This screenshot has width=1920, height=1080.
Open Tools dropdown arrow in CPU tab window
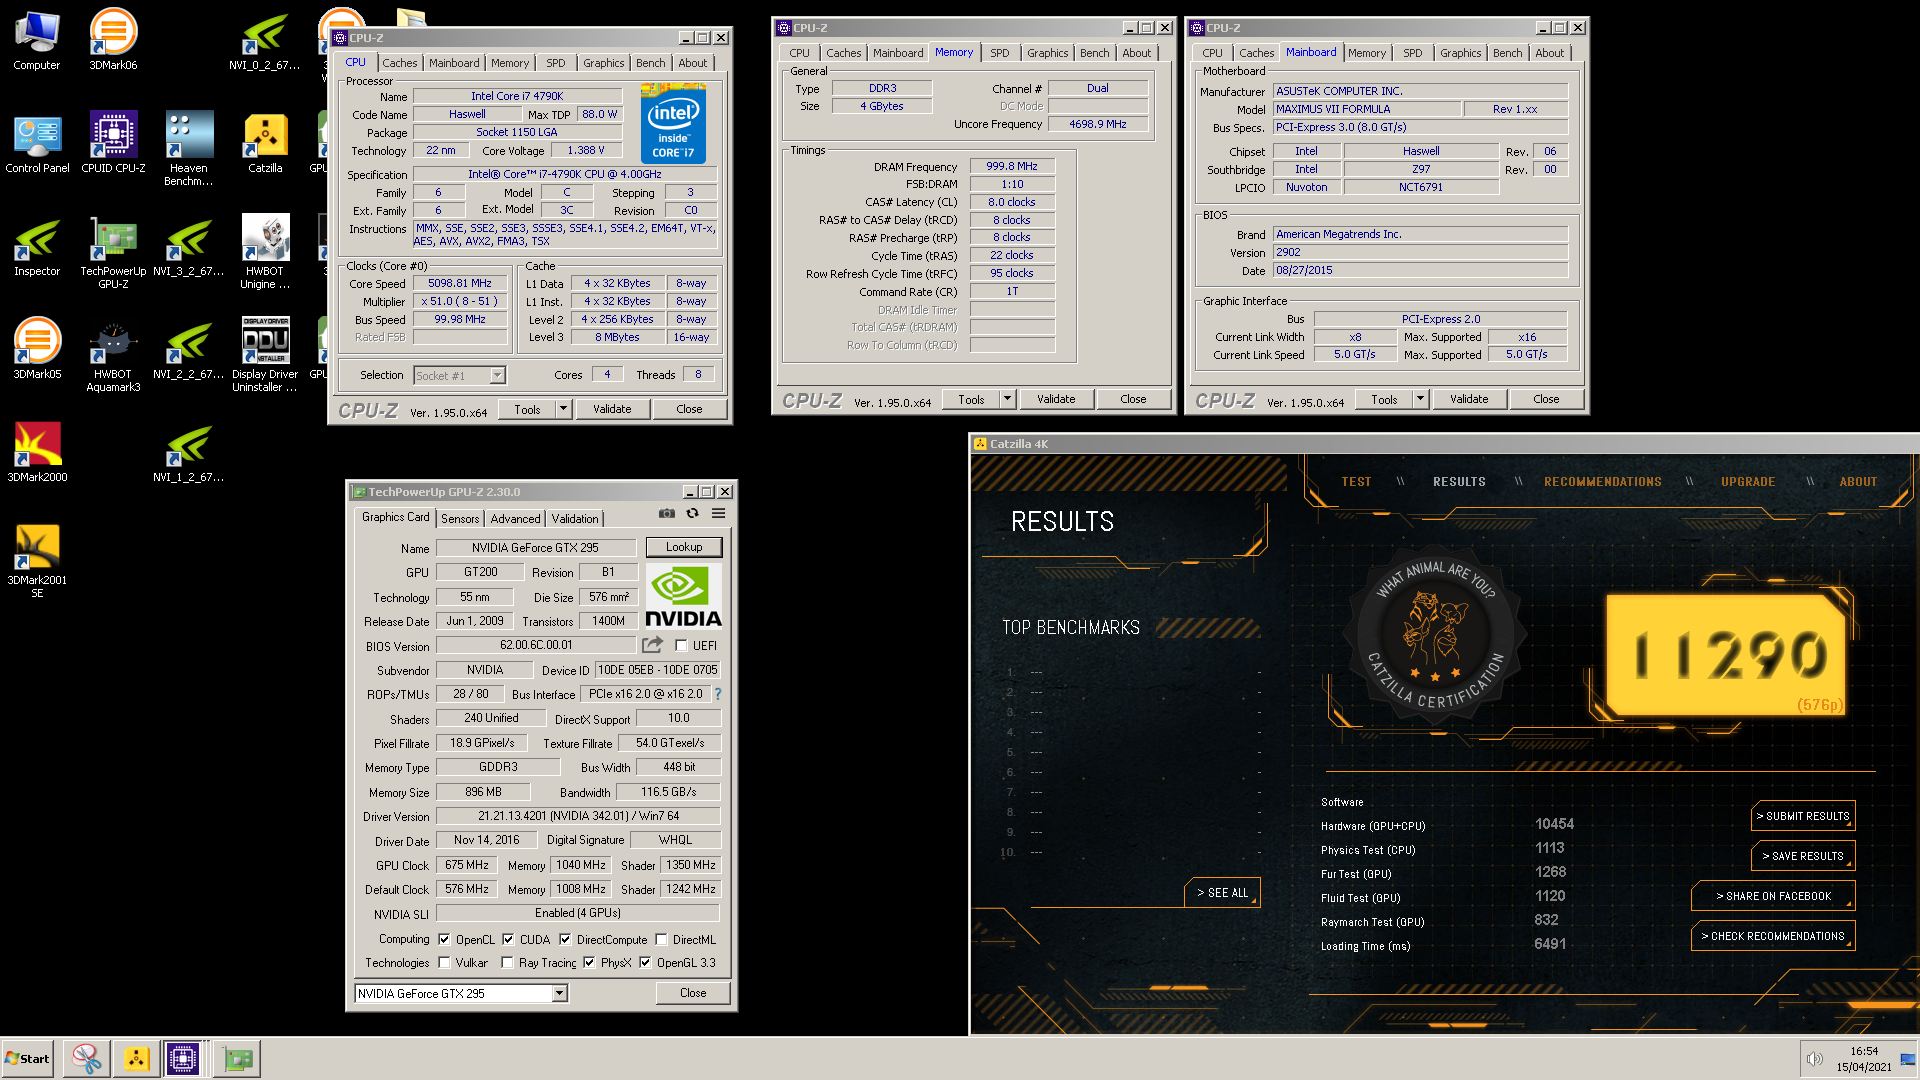point(563,409)
